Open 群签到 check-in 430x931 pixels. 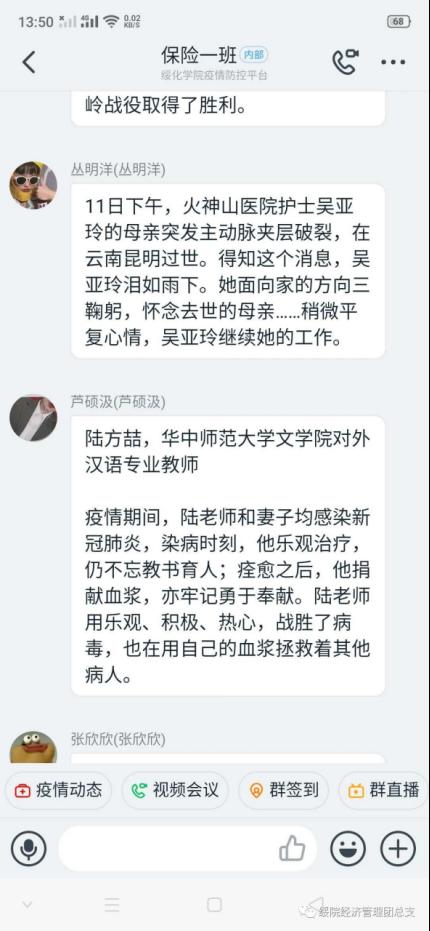[x=283, y=790]
